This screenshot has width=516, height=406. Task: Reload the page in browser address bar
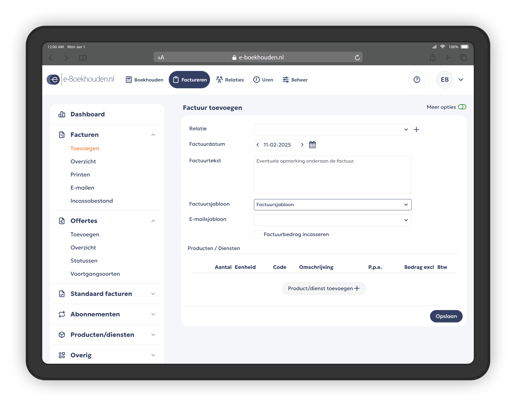(357, 57)
